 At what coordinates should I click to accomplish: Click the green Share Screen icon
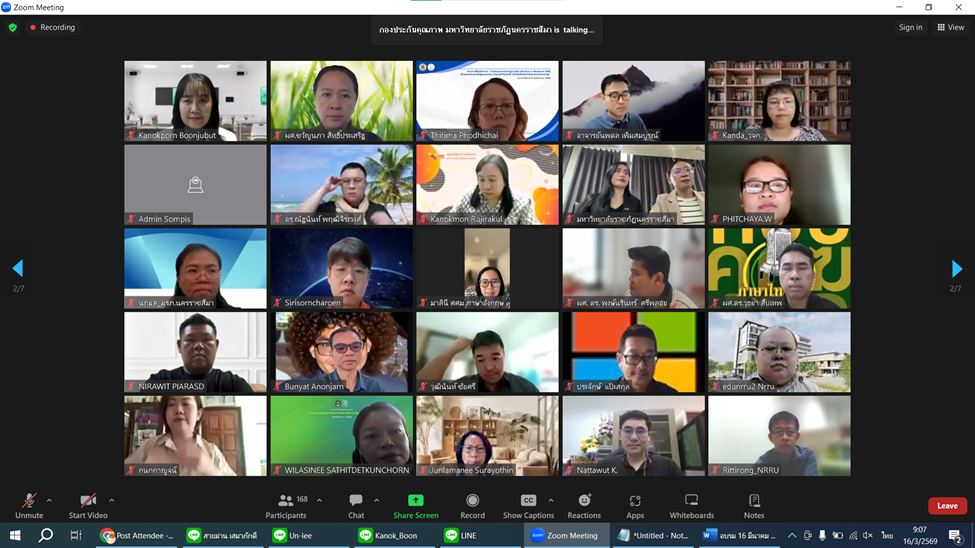415,502
